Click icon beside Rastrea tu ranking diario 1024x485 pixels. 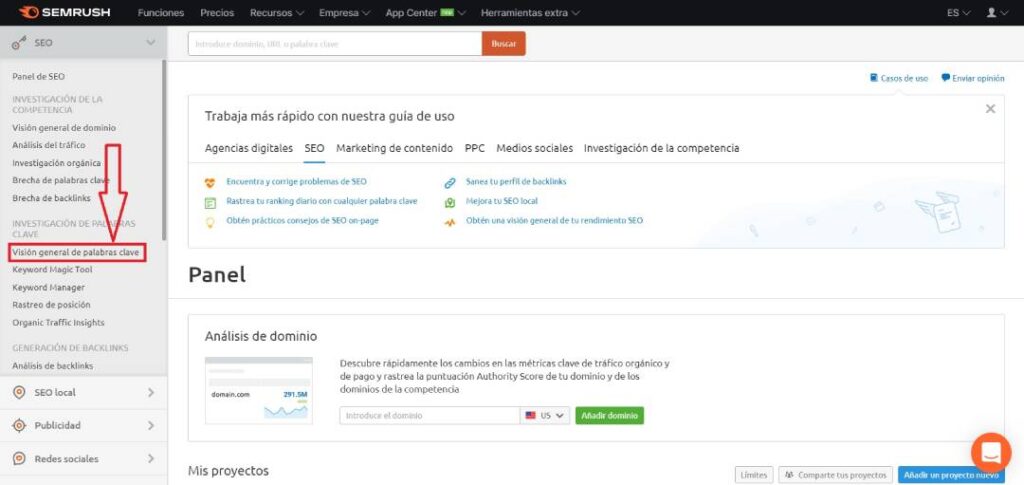tap(210, 203)
